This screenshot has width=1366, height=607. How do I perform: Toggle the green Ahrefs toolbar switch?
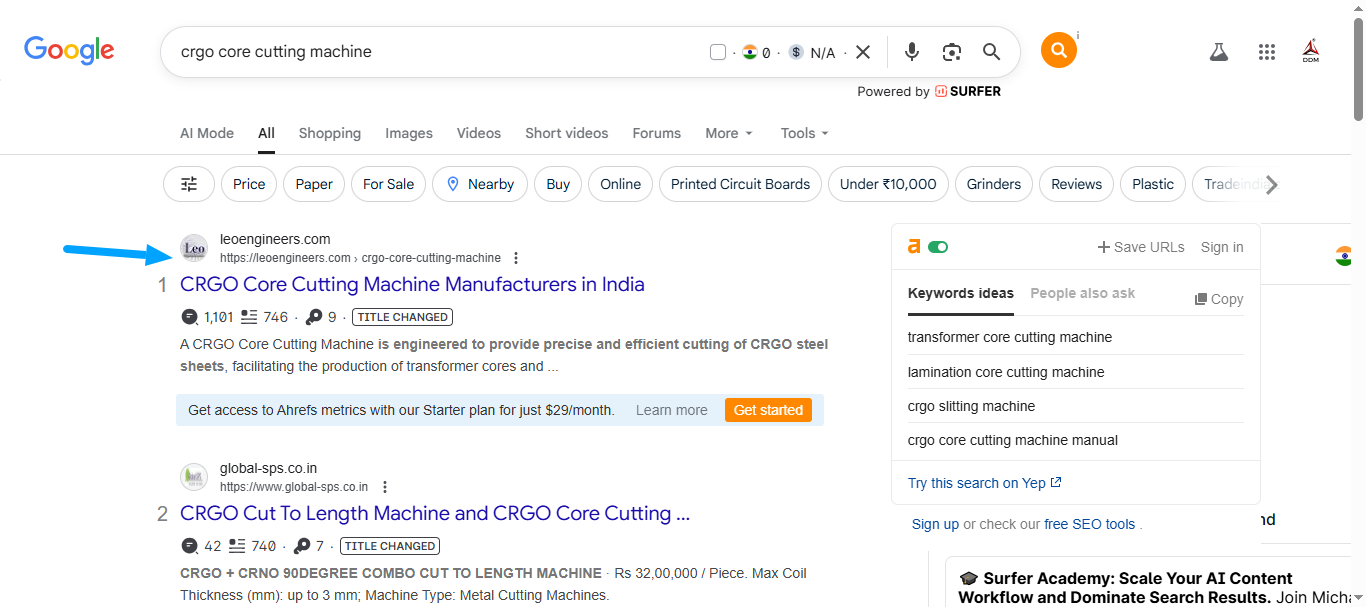[x=938, y=247]
